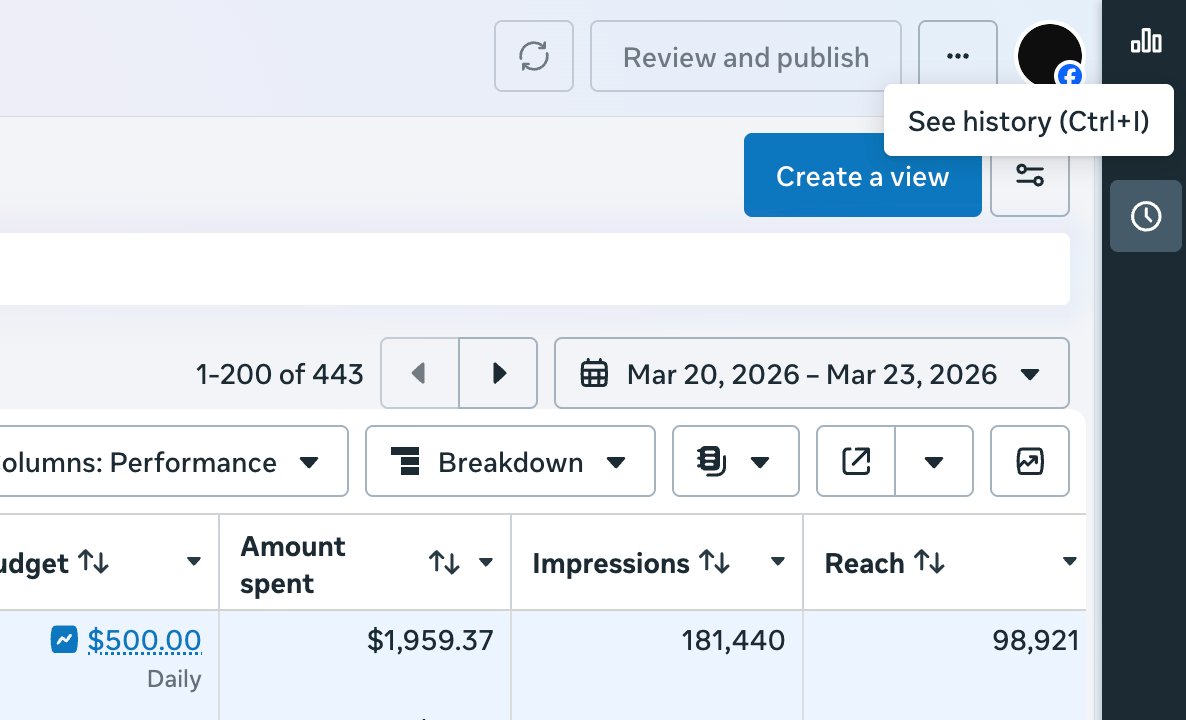This screenshot has height=720, width=1186.
Task: Open filters icon beside Create a view
Action: click(x=1030, y=175)
